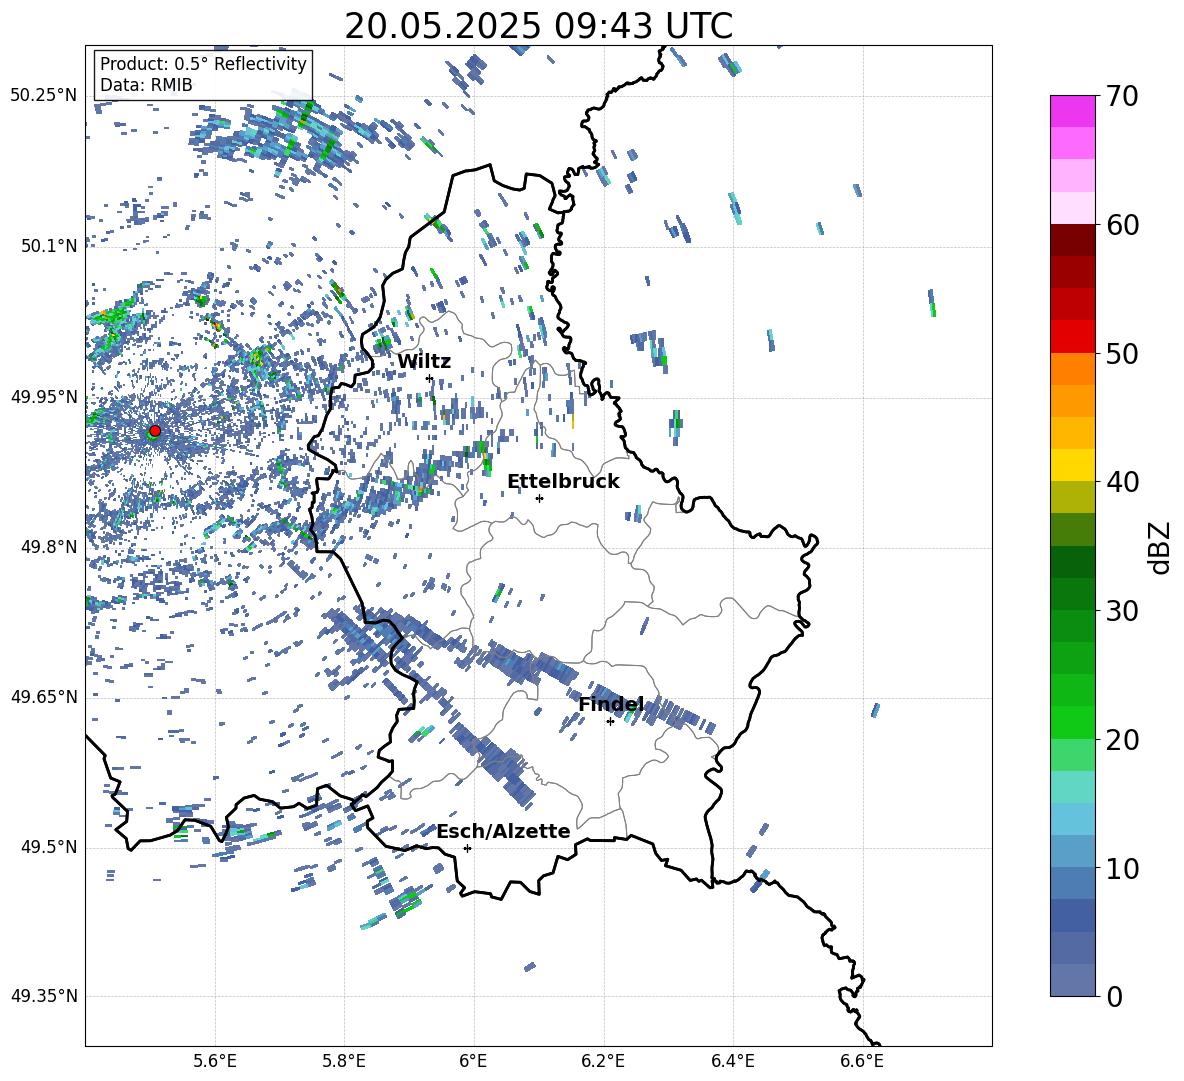Image resolution: width=1184 pixels, height=1081 pixels.
Task: Click the 5.8°E longitude label
Action: [344, 1062]
